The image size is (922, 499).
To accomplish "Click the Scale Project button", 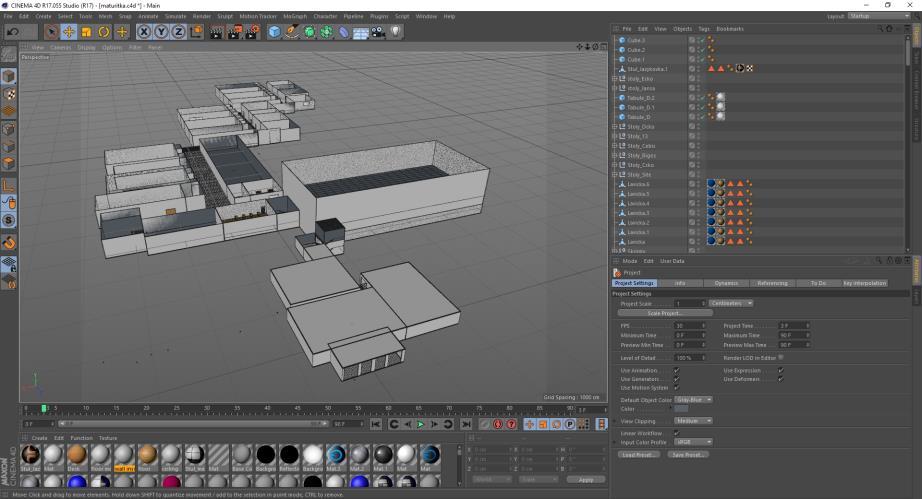I will 665,313.
